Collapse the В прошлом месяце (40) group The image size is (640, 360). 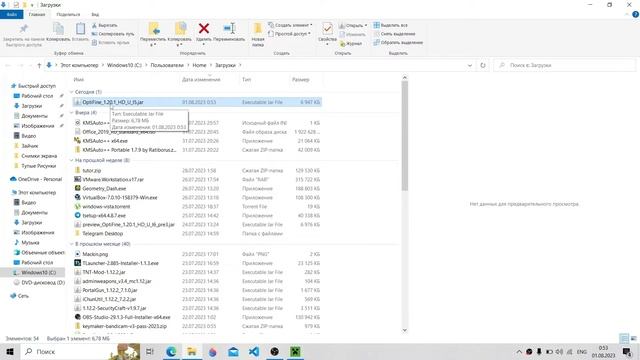point(71,244)
